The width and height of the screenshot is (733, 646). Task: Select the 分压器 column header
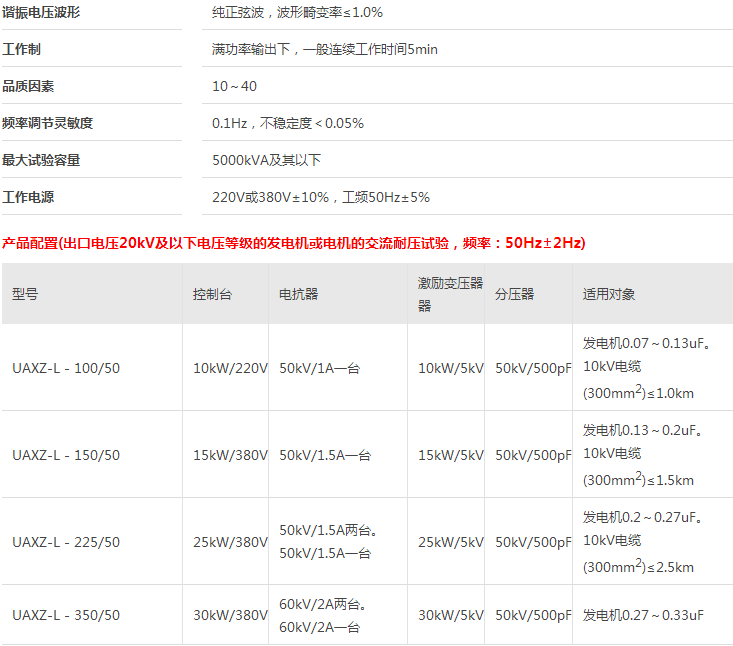tap(514, 294)
